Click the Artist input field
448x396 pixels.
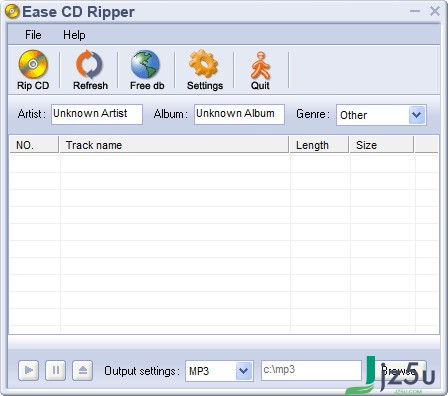97,114
